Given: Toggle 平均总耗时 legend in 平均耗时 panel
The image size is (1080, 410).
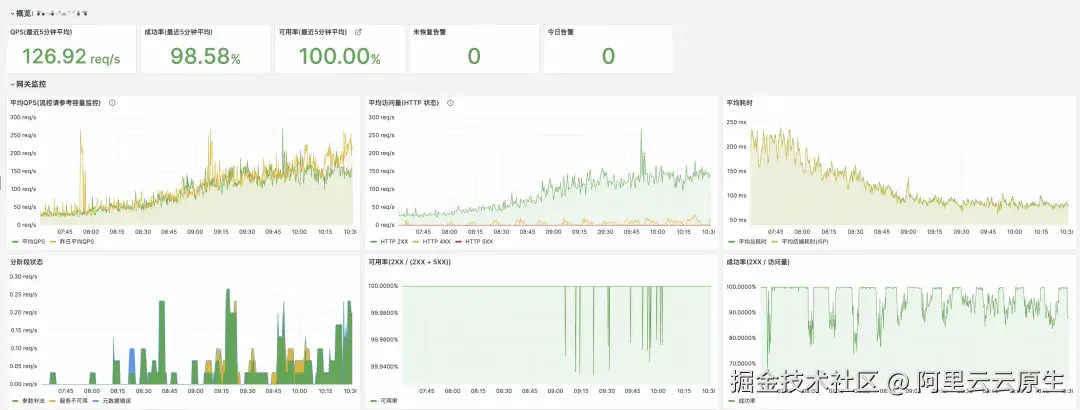Looking at the screenshot, I should tap(747, 242).
